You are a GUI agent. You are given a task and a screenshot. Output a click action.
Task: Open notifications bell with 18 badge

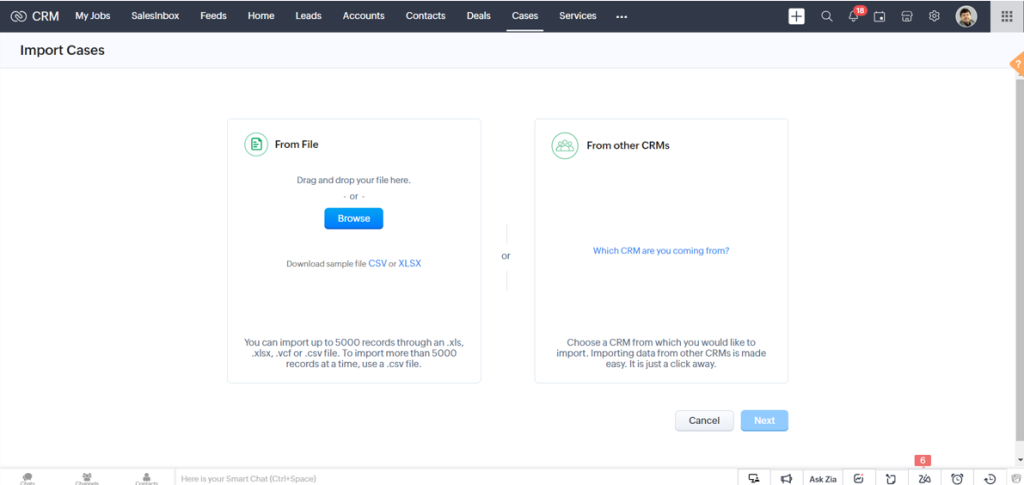click(x=853, y=16)
